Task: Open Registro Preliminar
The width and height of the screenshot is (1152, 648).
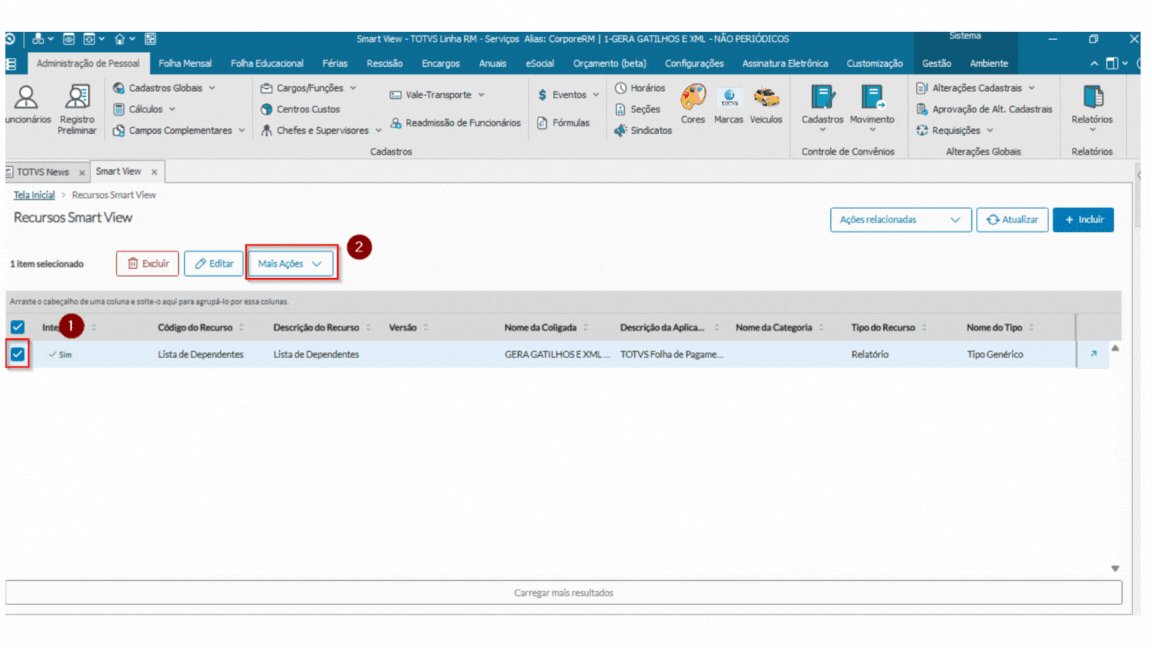Action: point(77,109)
